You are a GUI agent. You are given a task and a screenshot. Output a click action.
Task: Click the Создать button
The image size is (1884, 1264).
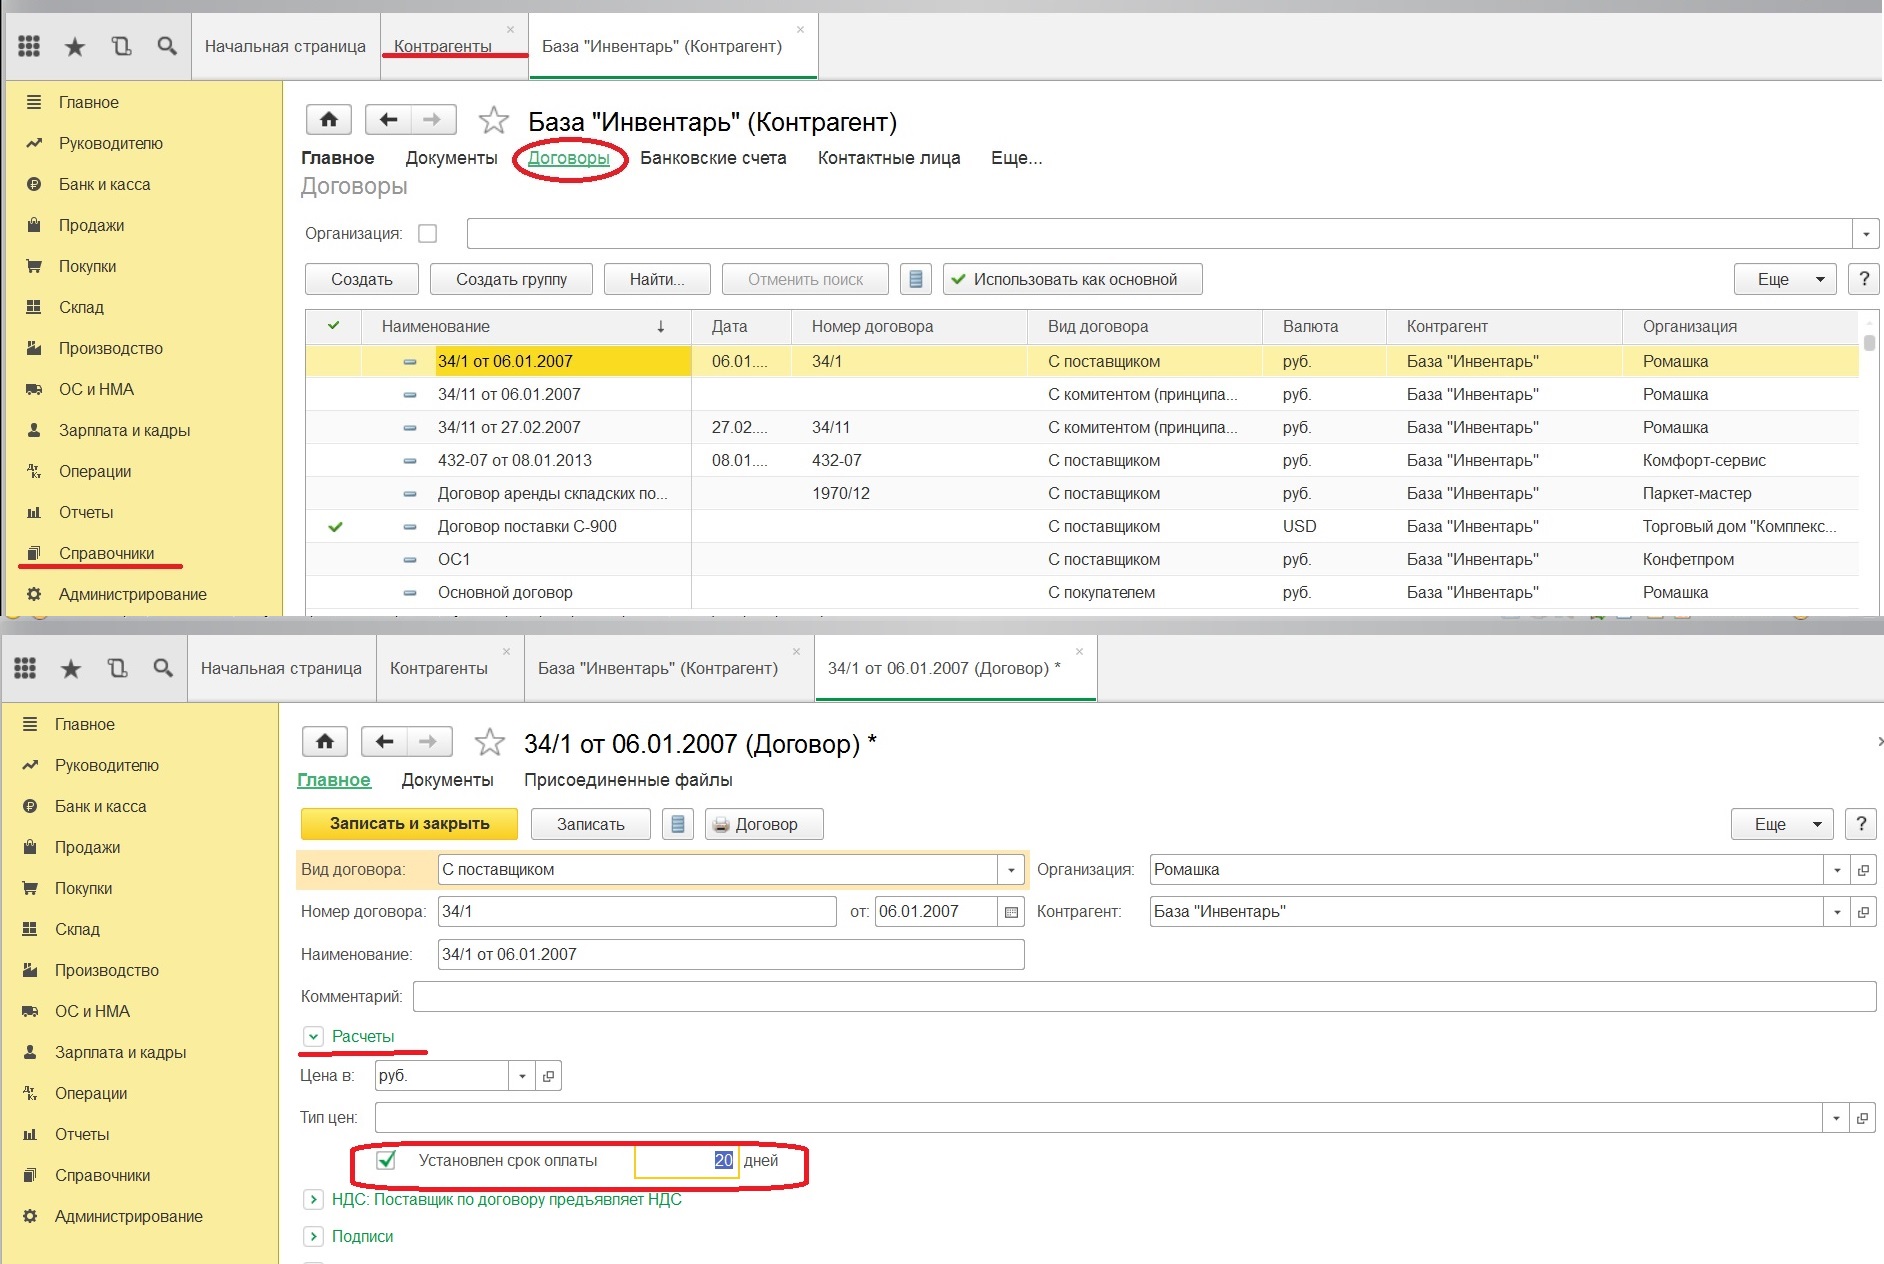(362, 279)
